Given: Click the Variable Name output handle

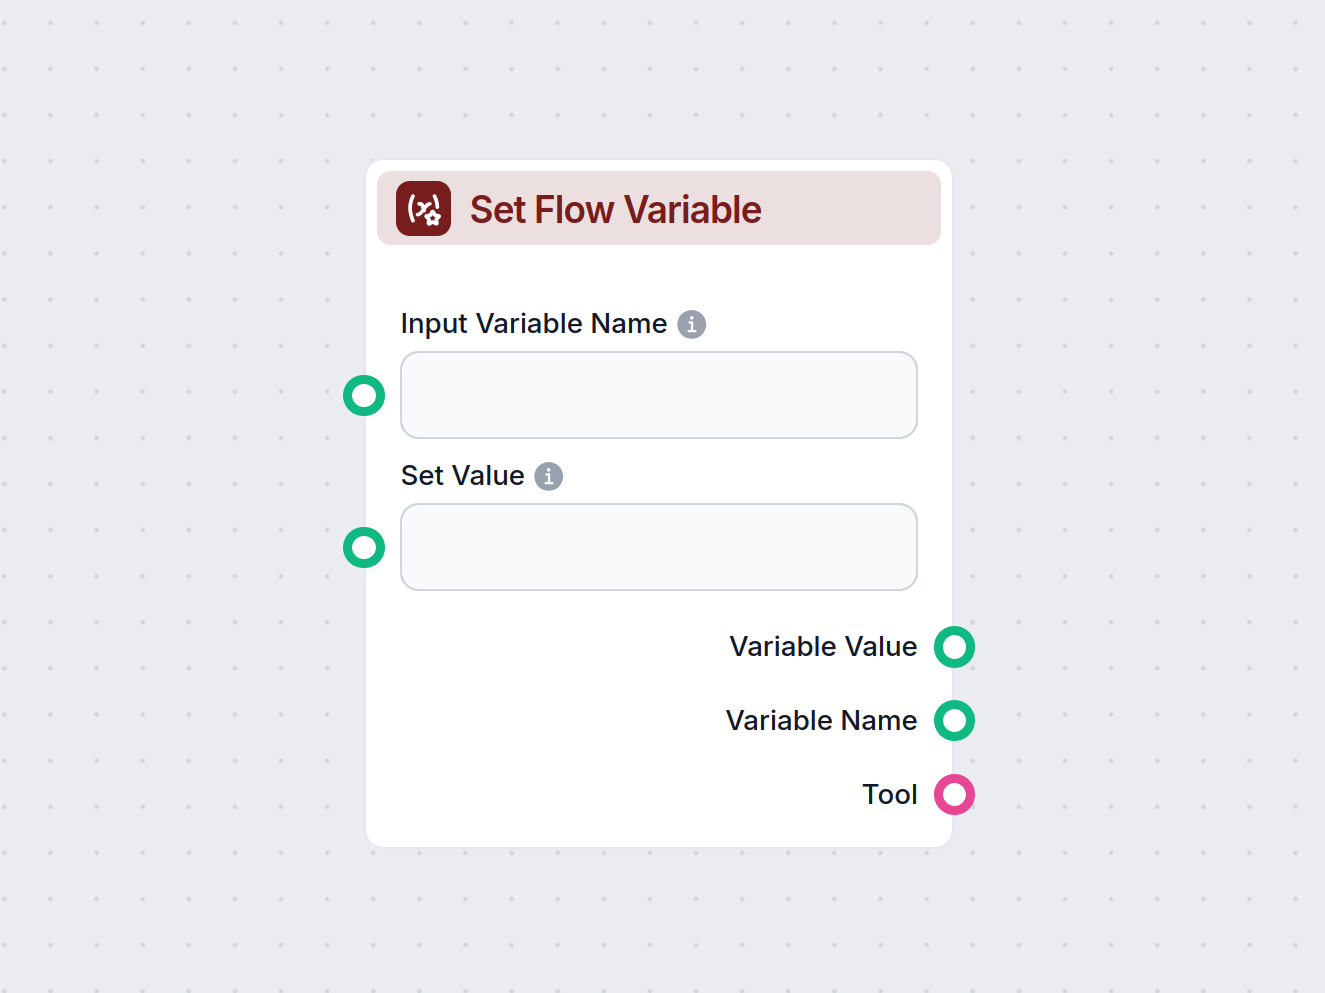Looking at the screenshot, I should (954, 721).
